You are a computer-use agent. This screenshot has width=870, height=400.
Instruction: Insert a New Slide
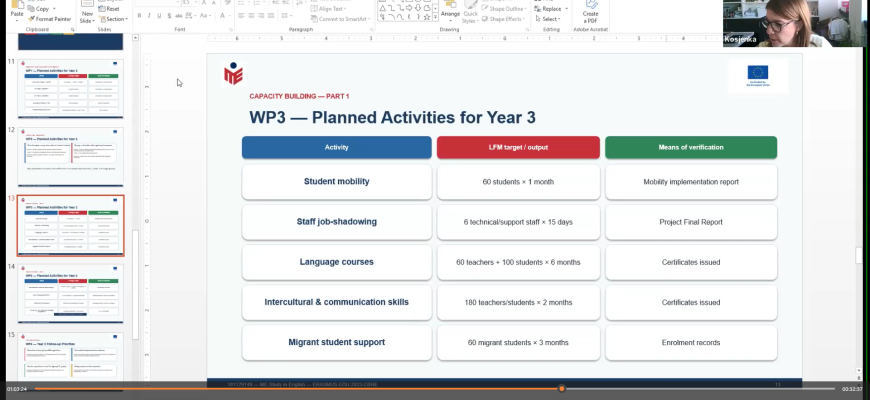point(87,13)
